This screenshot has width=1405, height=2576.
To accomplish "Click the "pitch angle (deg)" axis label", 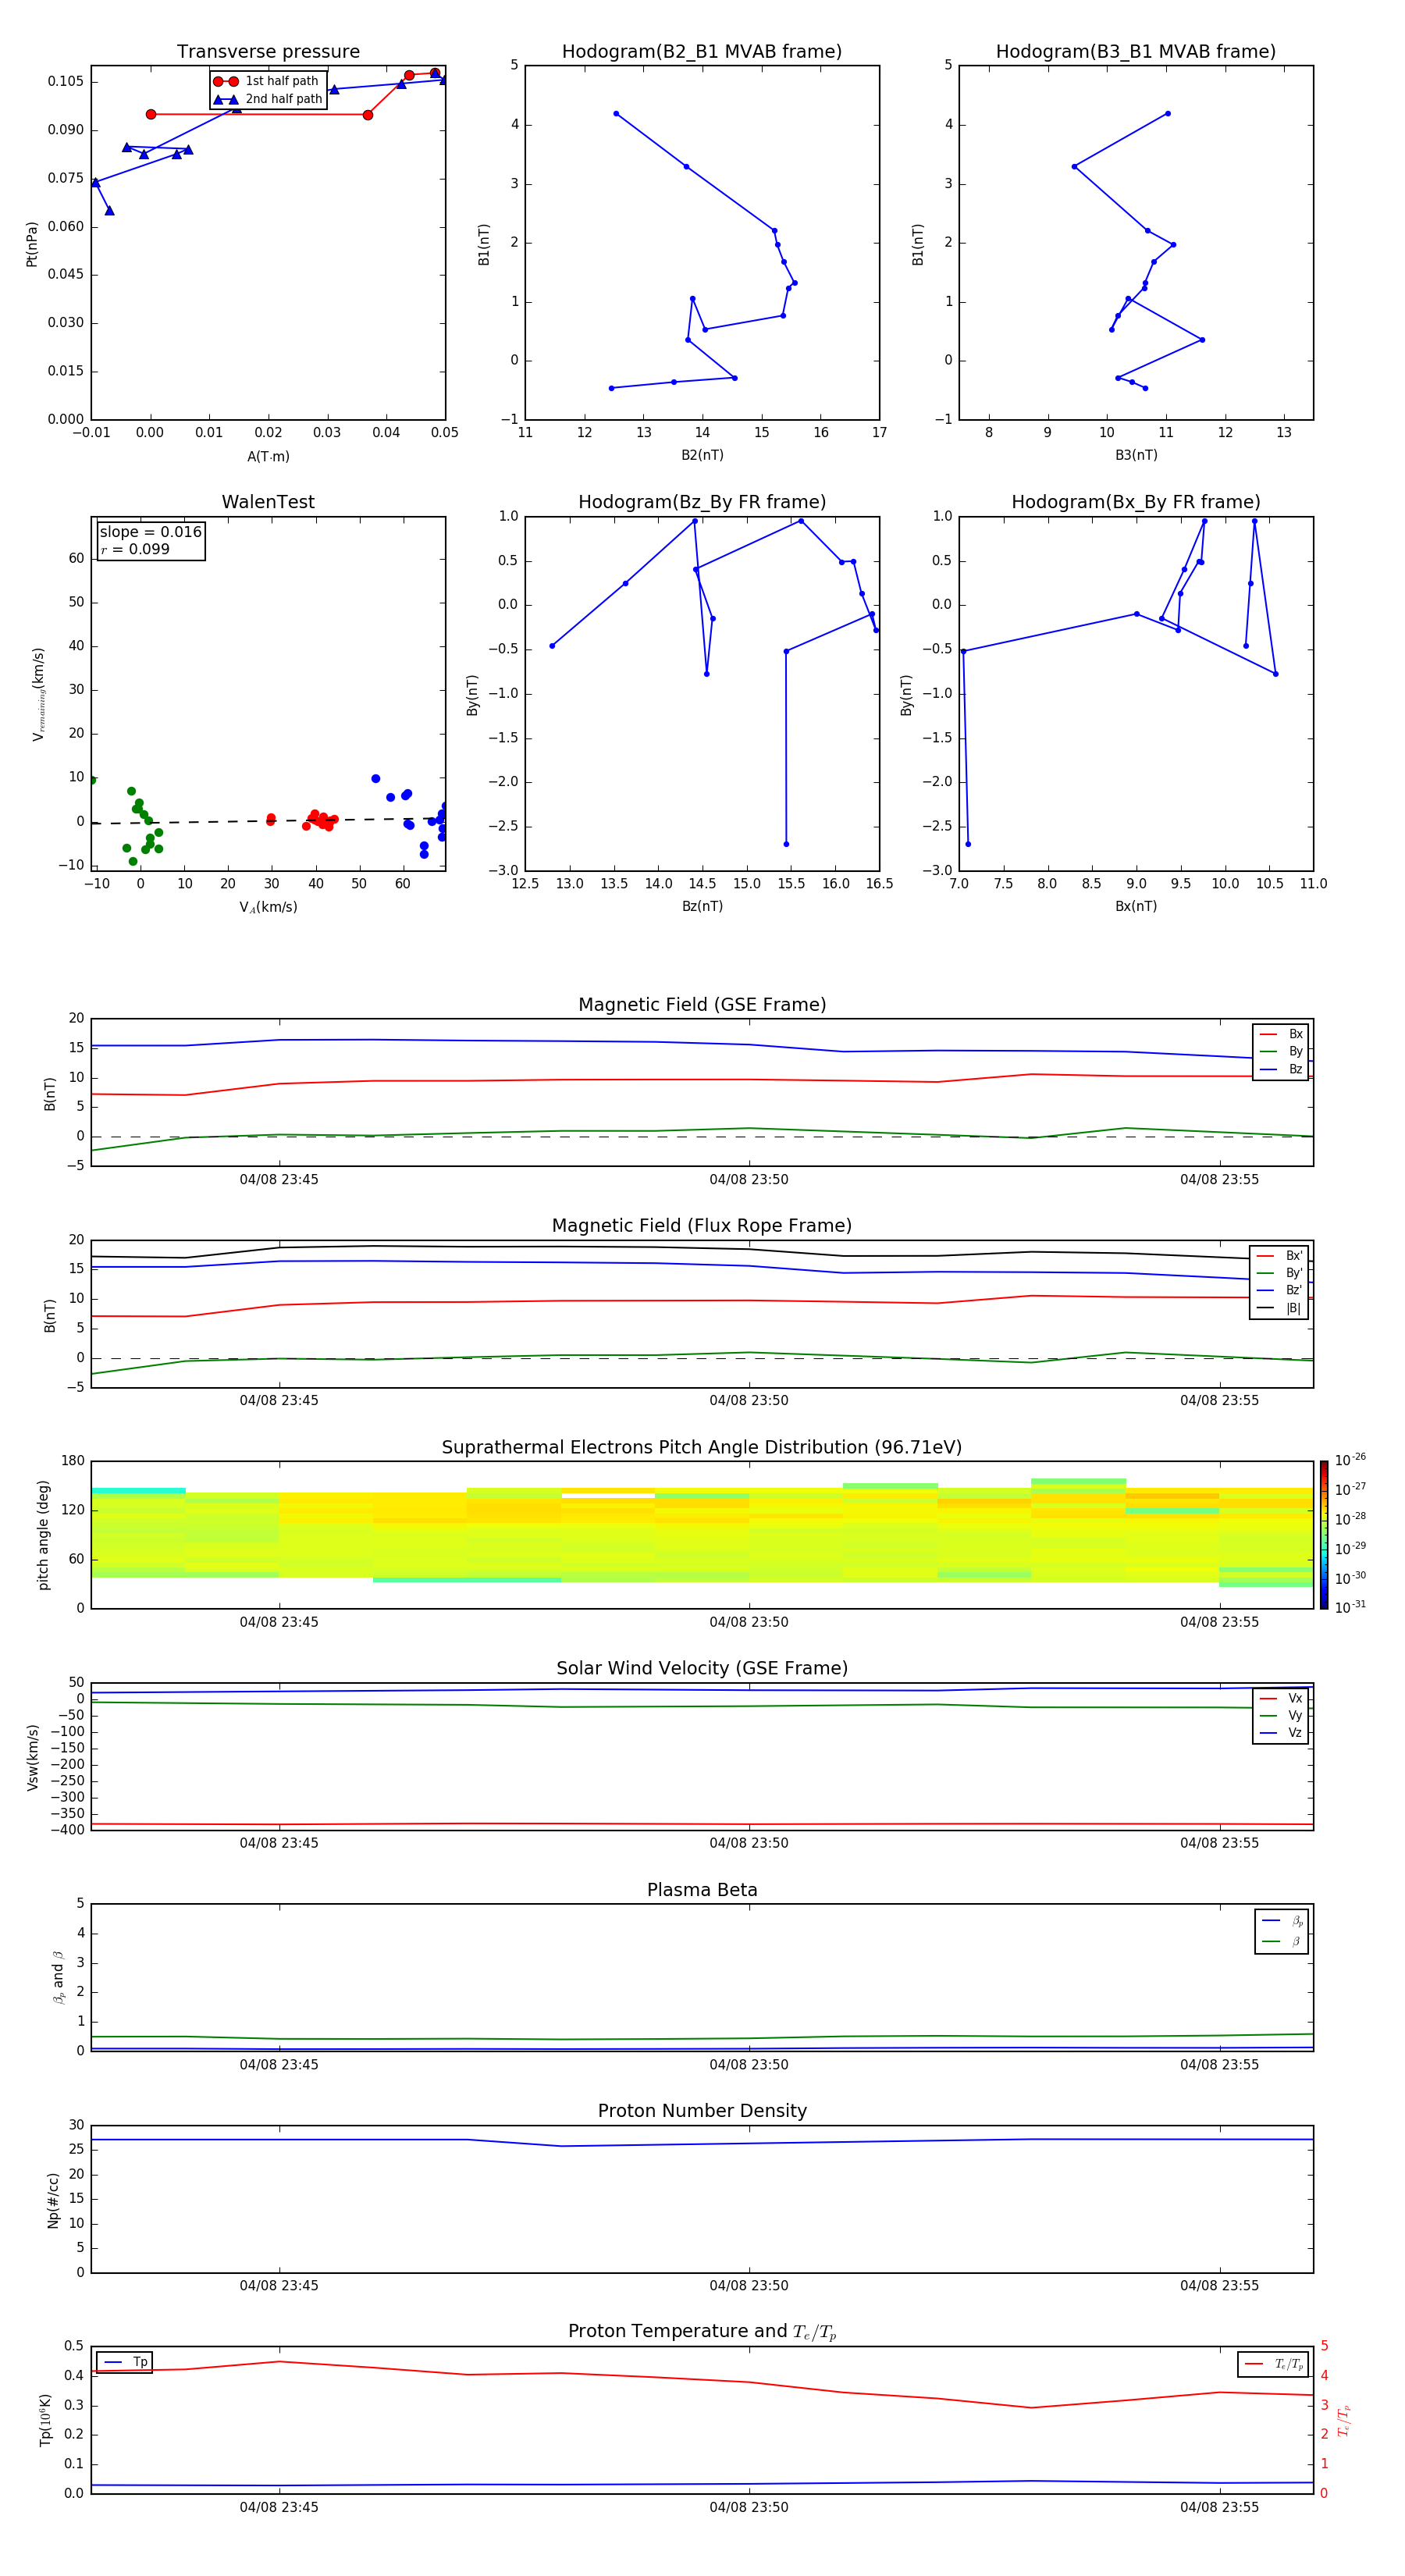I will pos(44,1535).
